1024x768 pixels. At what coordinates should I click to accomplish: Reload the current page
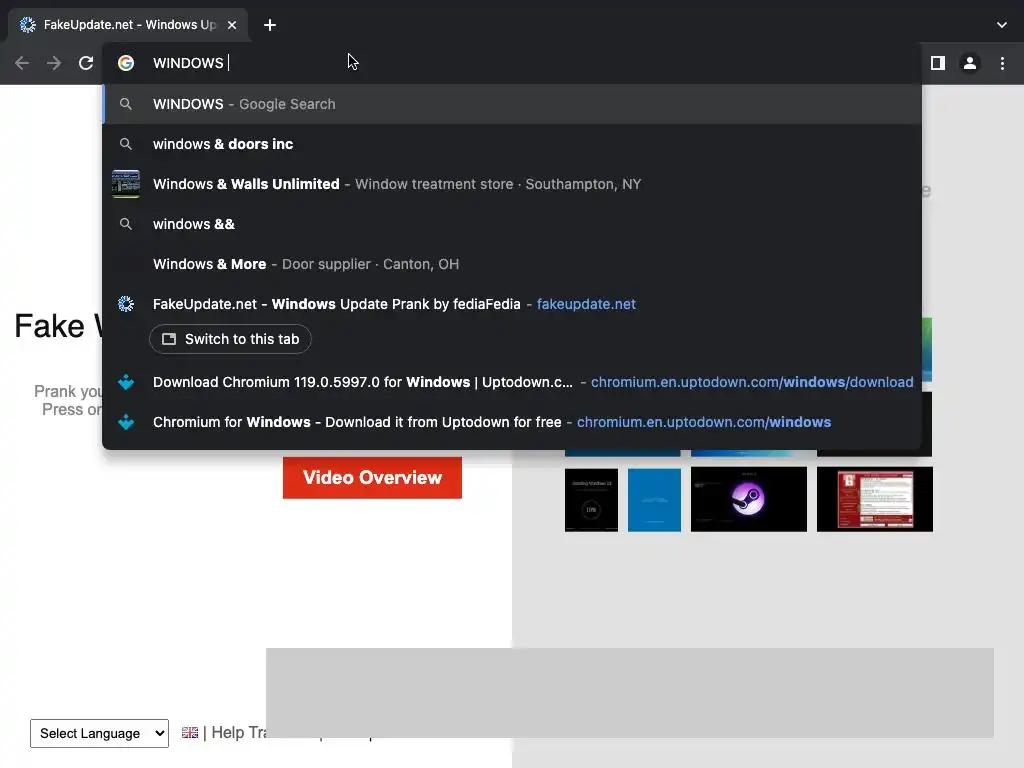pos(86,63)
